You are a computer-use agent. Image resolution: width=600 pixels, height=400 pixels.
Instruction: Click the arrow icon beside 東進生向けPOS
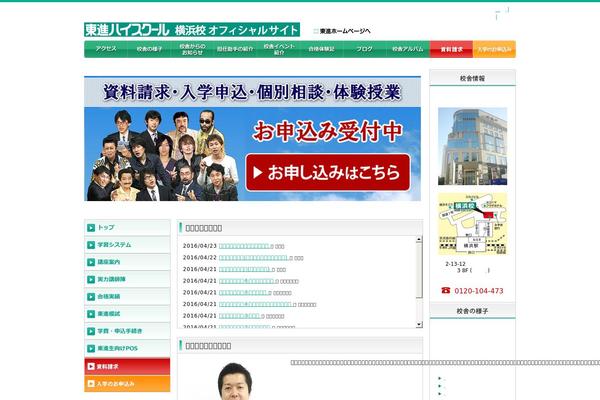tap(91, 349)
